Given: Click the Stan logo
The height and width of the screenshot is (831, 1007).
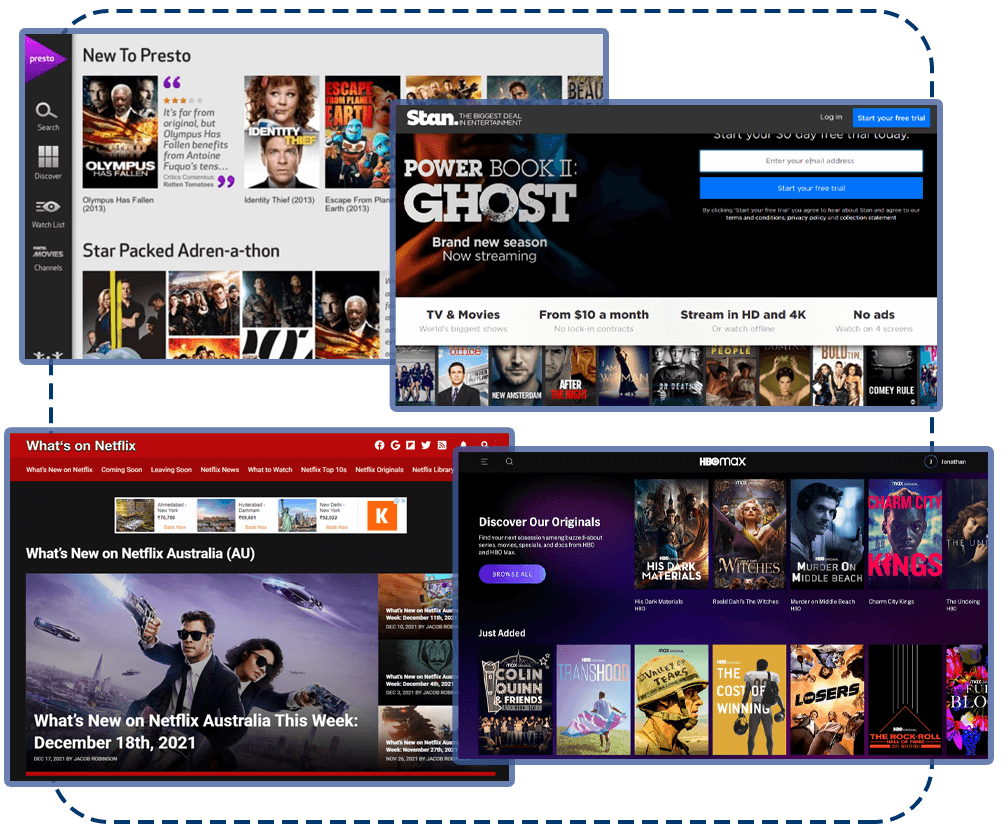Looking at the screenshot, I should pos(431,118).
